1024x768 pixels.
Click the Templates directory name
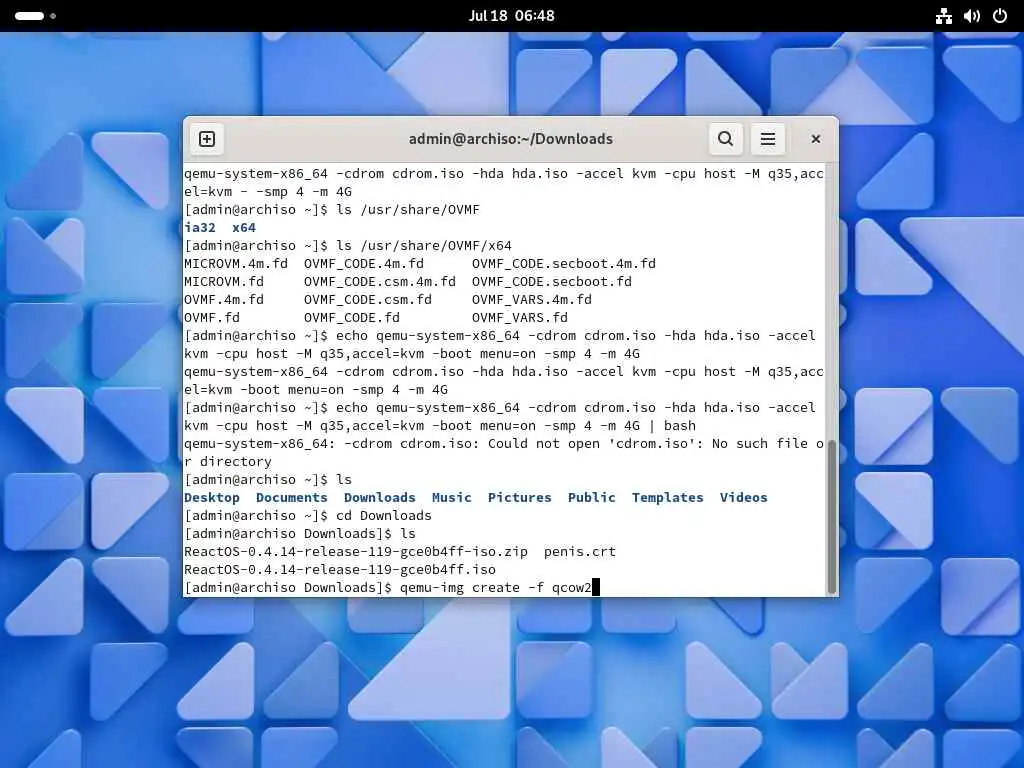[x=667, y=498]
